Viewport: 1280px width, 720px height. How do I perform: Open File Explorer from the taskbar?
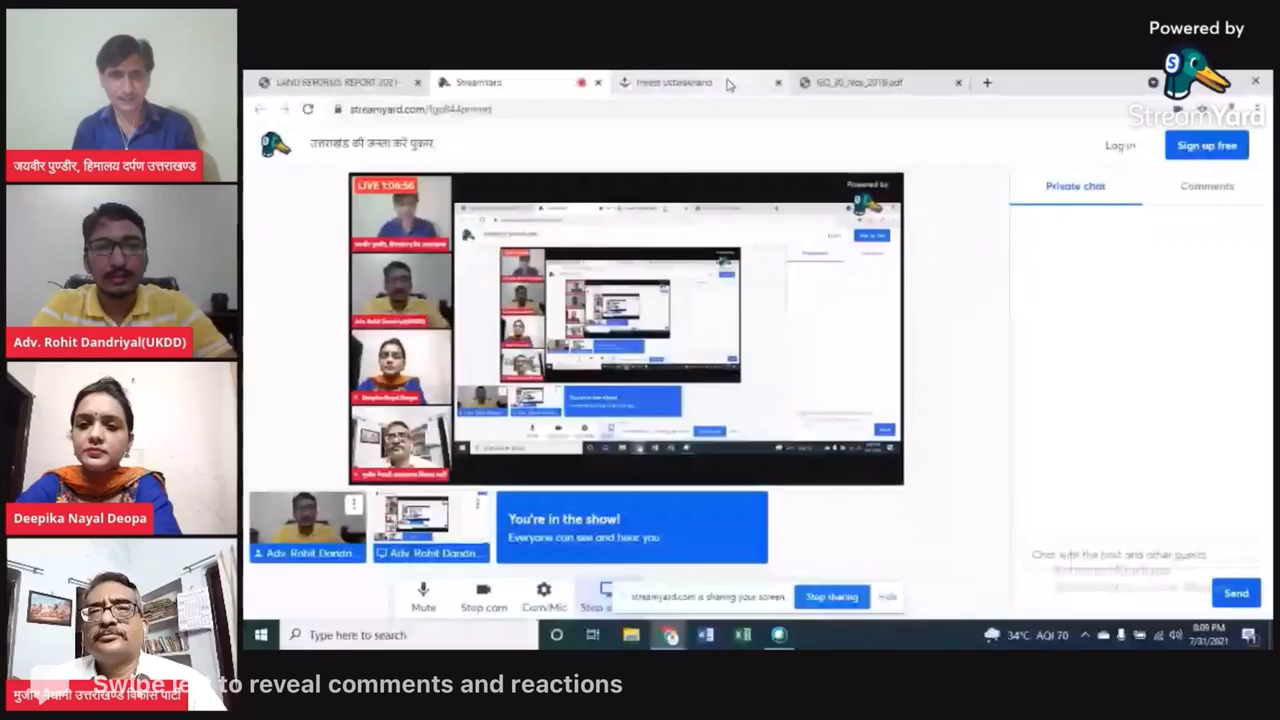pyautogui.click(x=631, y=635)
